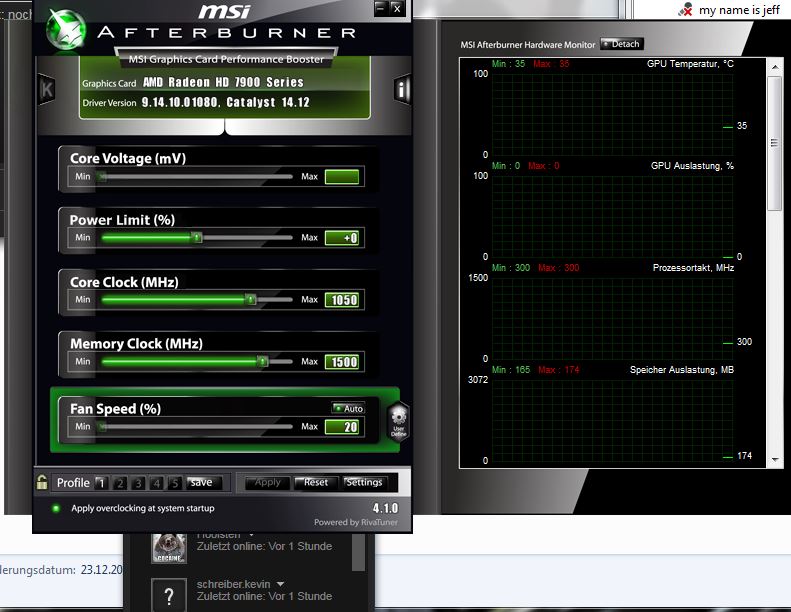Viewport: 791px width, 612px height.
Task: Click the Memory Clock 1500 value field
Action: pos(342,361)
